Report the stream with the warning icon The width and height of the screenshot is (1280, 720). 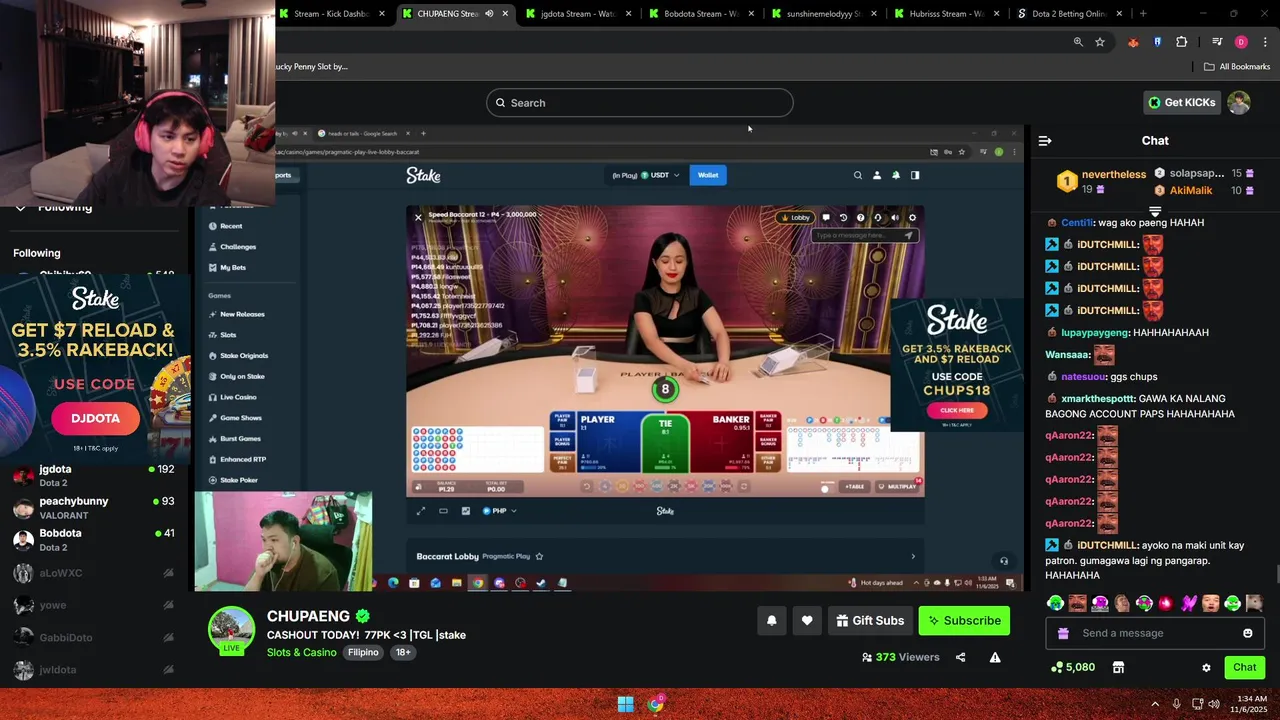995,657
